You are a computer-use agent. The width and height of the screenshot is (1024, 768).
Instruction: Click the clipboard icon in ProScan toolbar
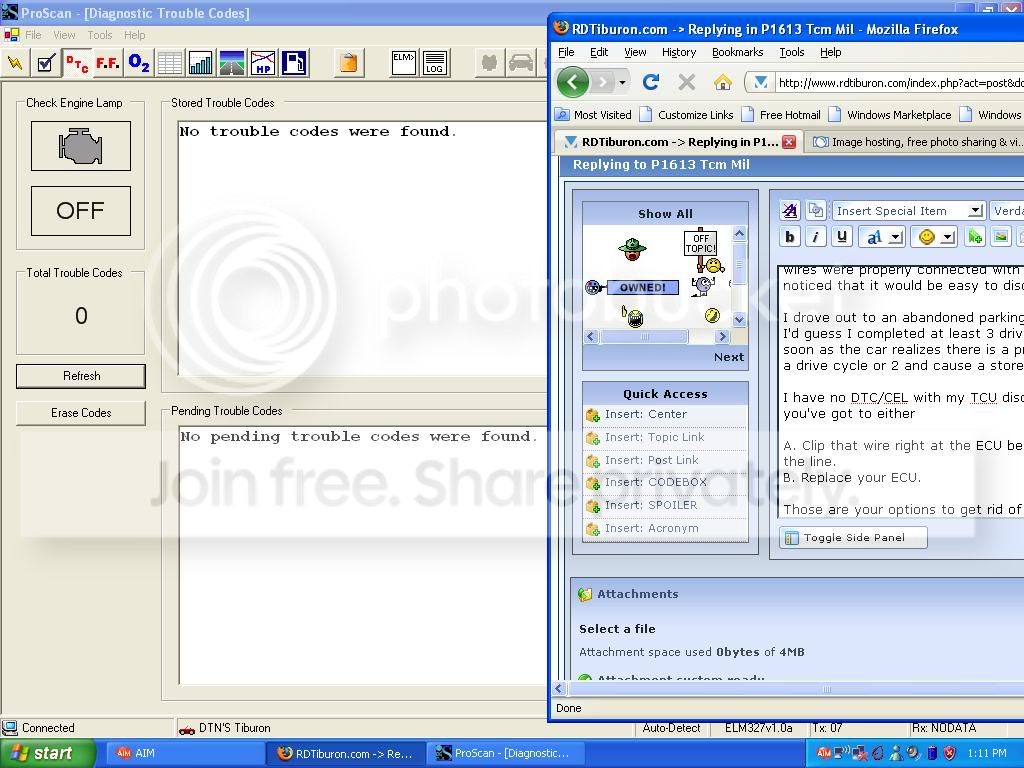[348, 64]
